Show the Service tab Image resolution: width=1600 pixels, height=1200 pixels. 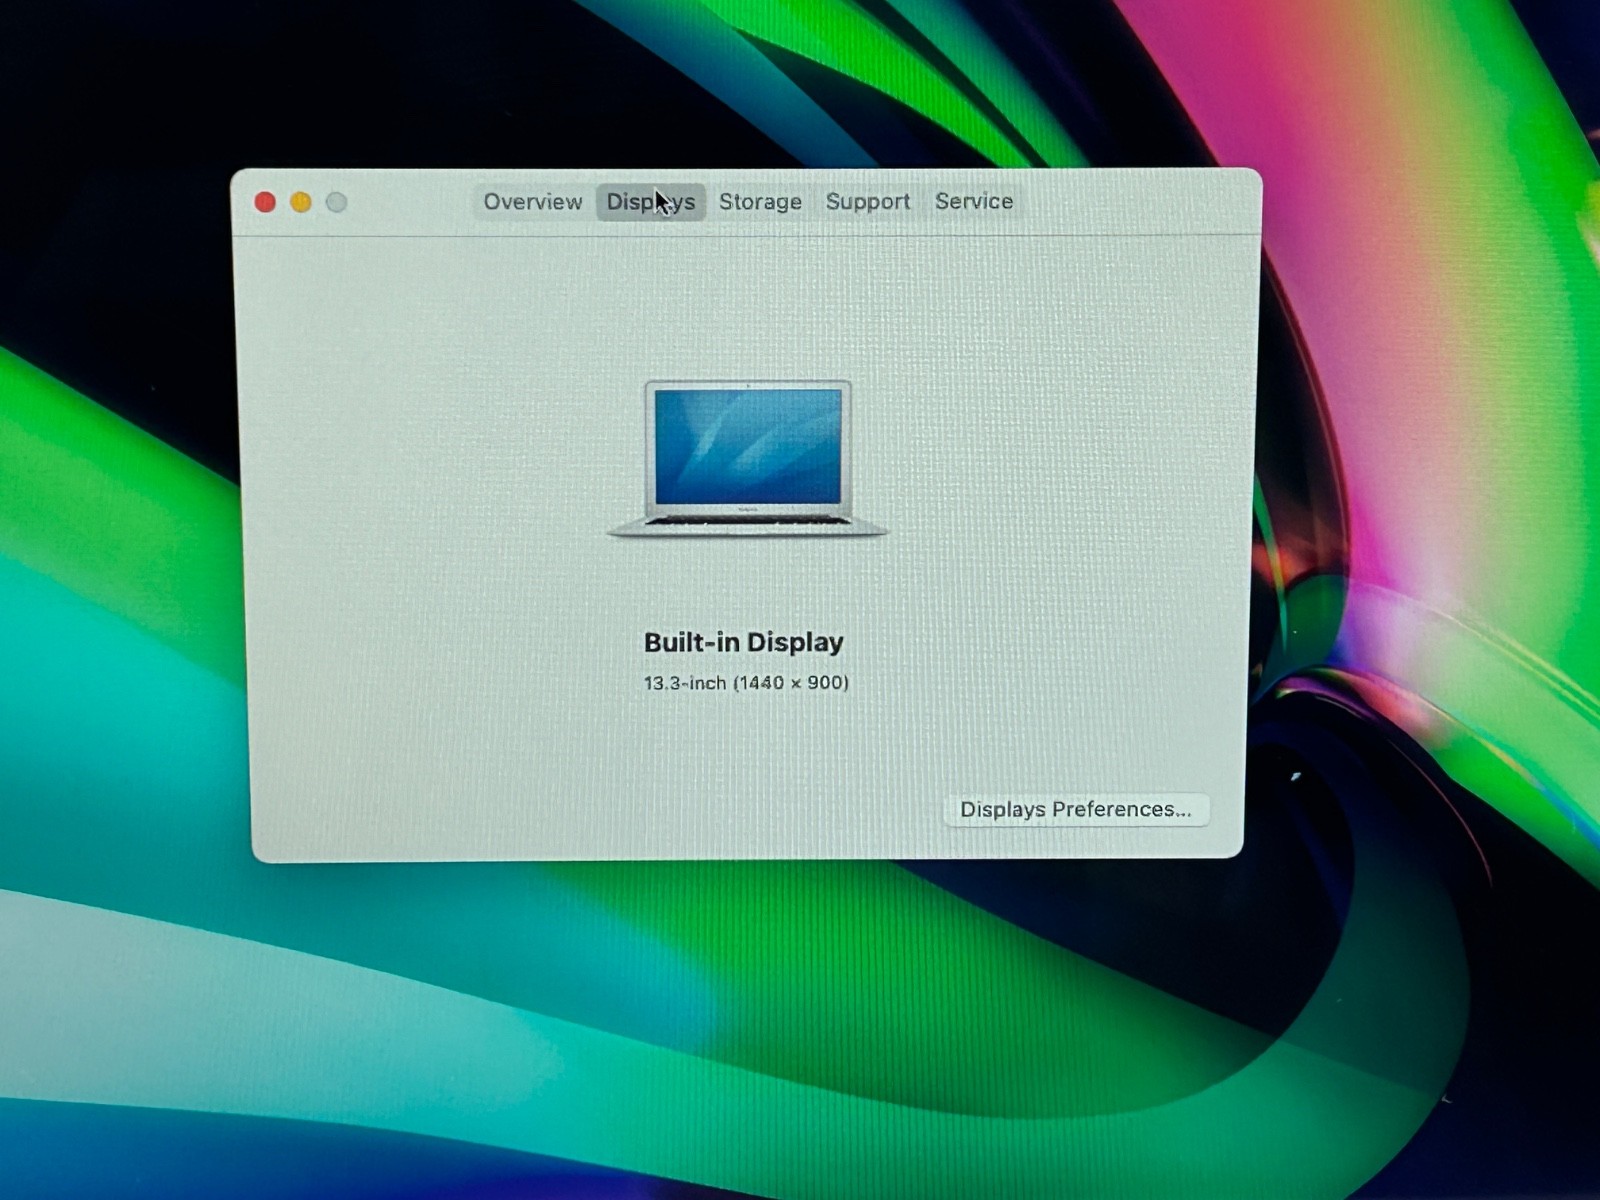pyautogui.click(x=973, y=202)
